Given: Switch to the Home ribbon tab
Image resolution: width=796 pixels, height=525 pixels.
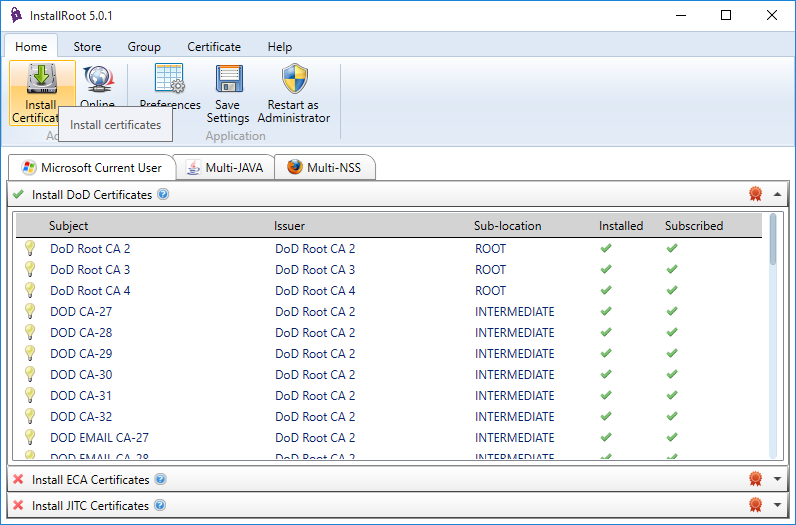Looking at the screenshot, I should pos(31,47).
